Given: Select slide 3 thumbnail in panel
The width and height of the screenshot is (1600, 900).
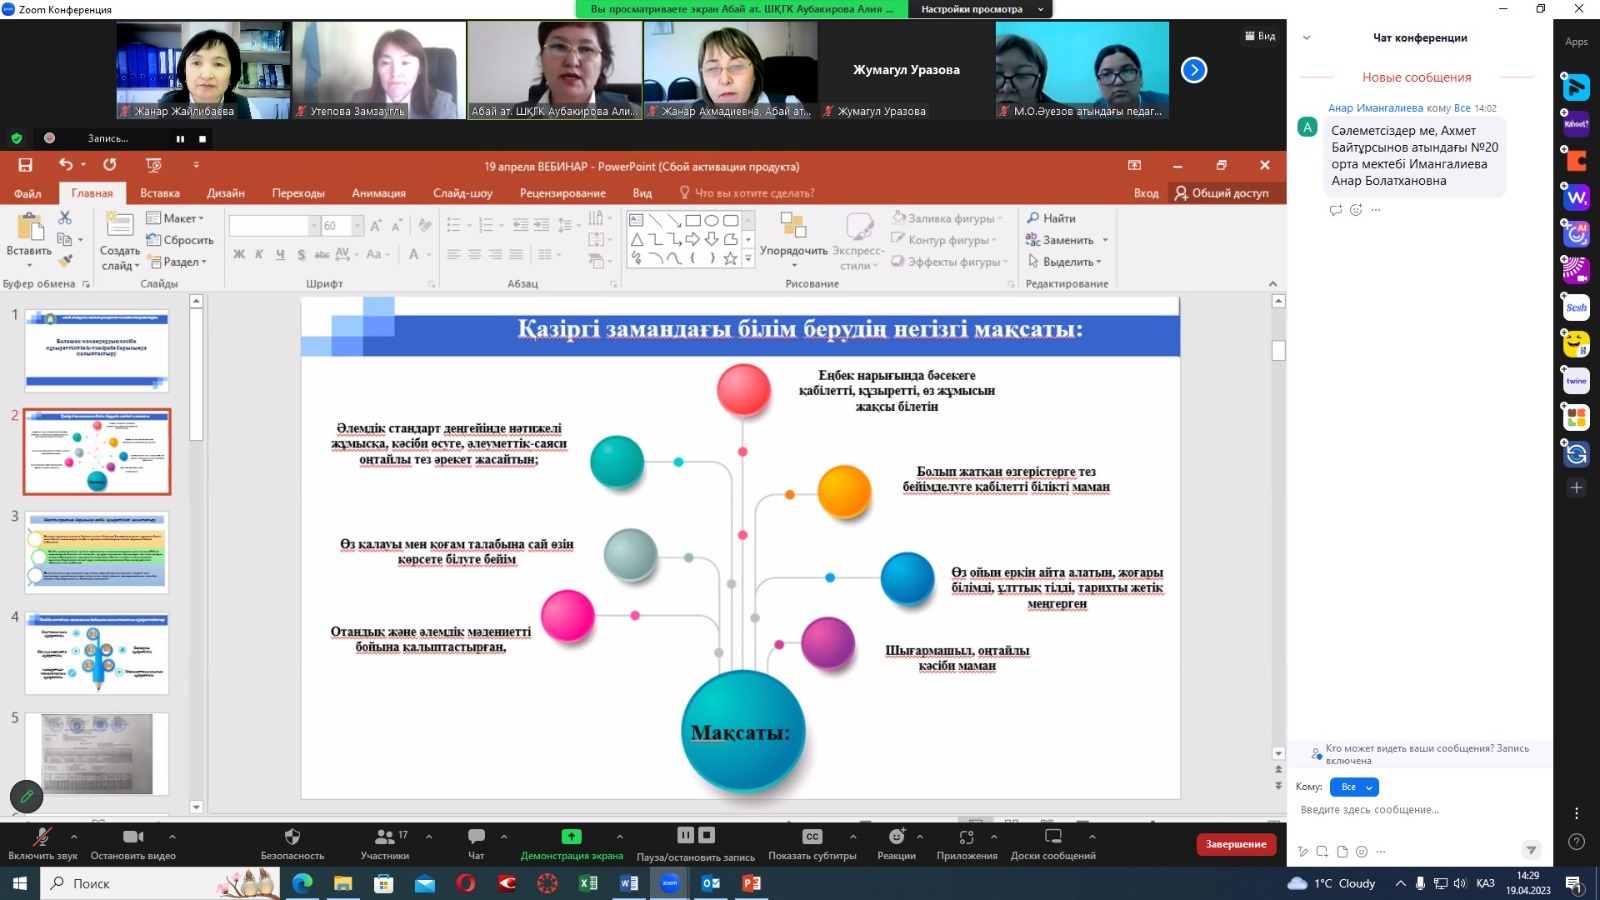Looking at the screenshot, I should (x=97, y=552).
